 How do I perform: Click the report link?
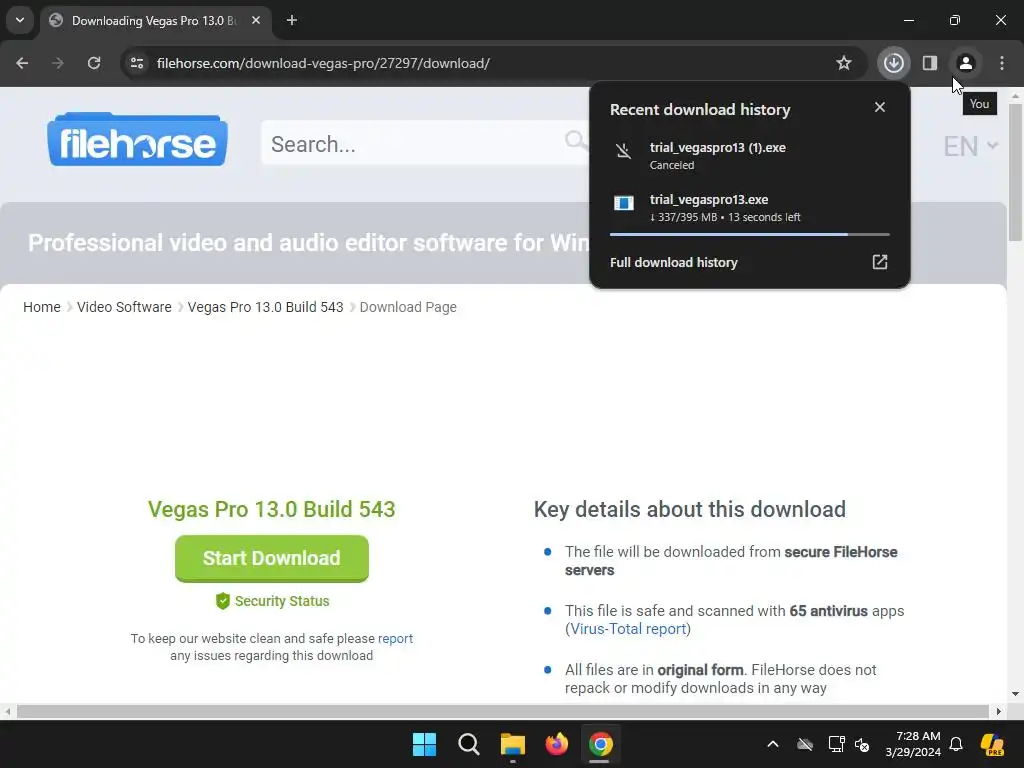tap(395, 639)
